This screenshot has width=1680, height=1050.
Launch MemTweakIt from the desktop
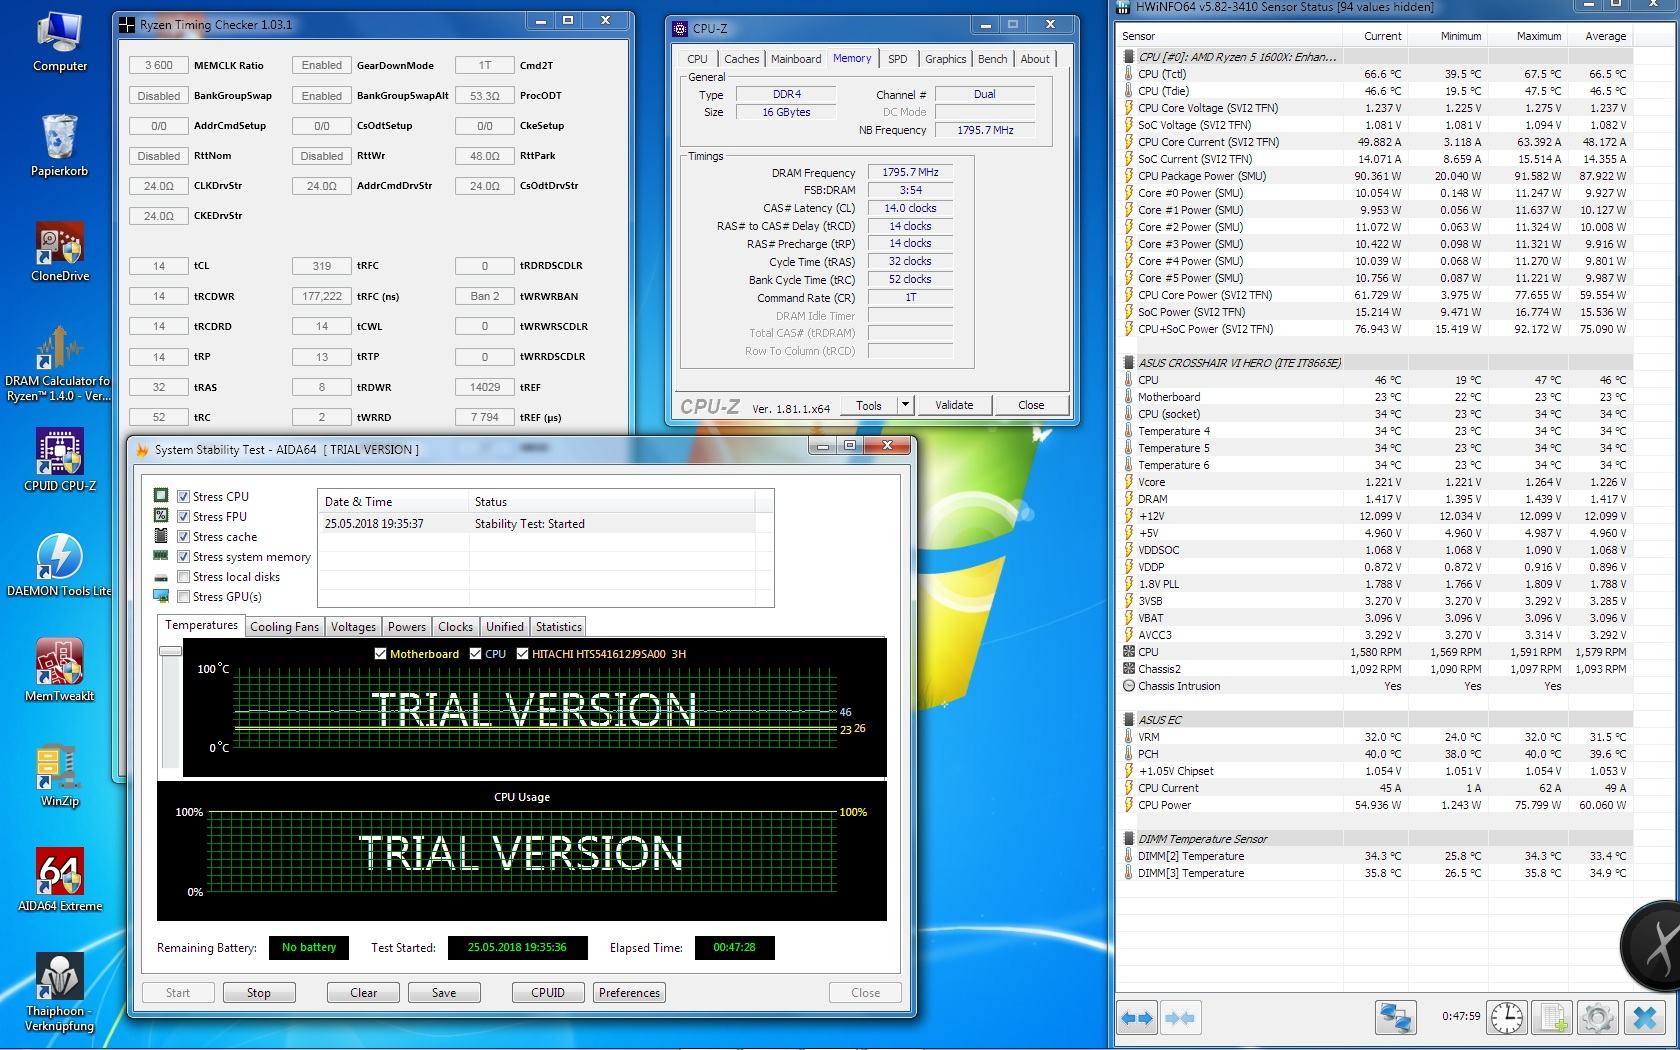[59, 670]
